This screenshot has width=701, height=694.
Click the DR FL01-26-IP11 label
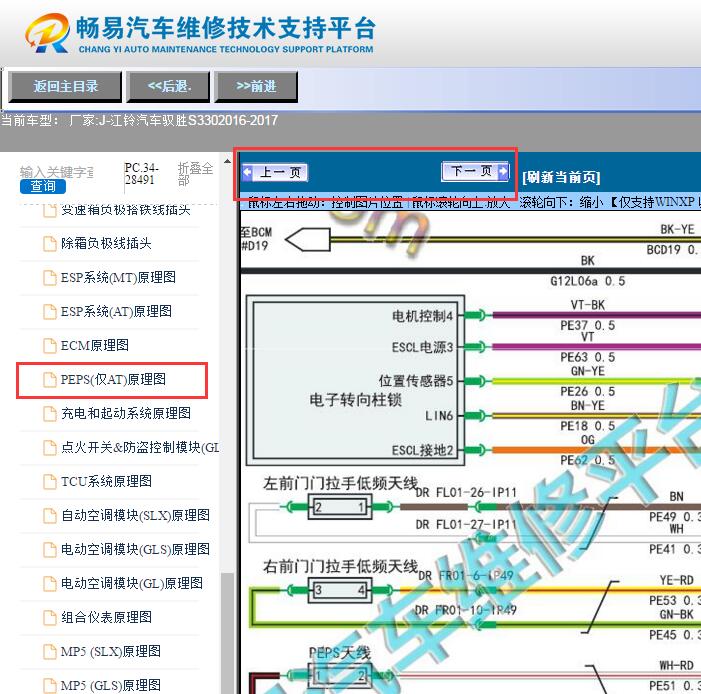click(466, 492)
